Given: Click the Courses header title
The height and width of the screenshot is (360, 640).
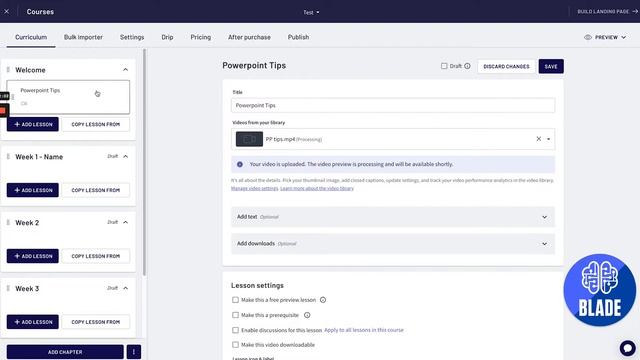Looking at the screenshot, I should [x=40, y=12].
